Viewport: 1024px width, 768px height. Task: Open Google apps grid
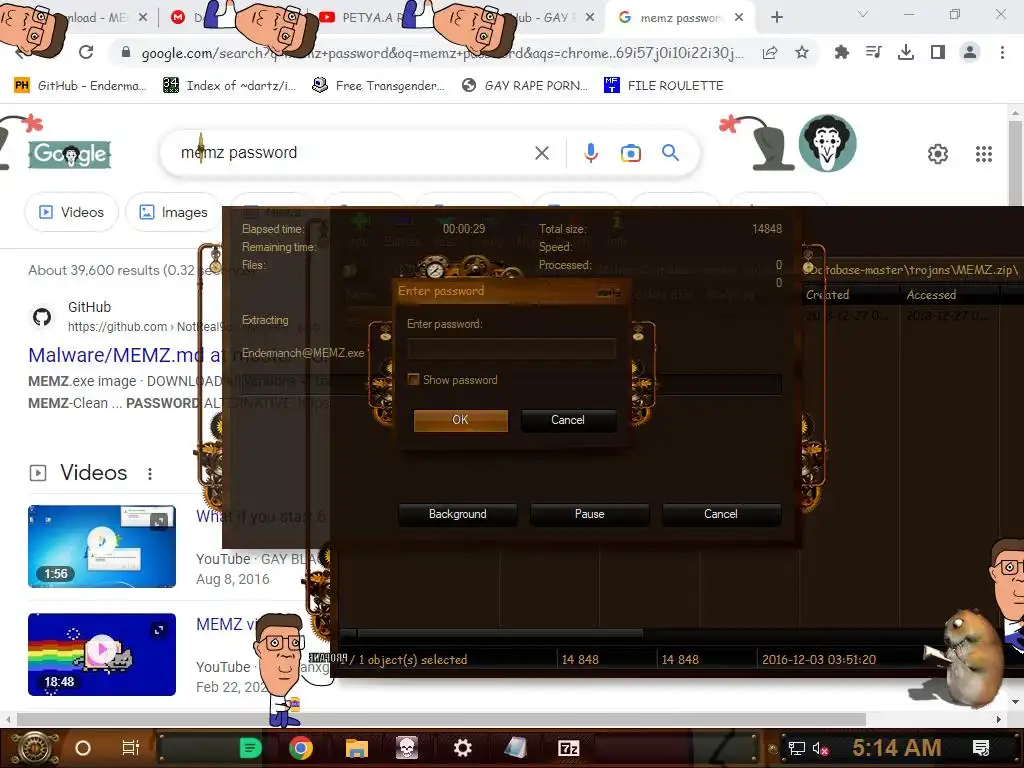[x=984, y=154]
